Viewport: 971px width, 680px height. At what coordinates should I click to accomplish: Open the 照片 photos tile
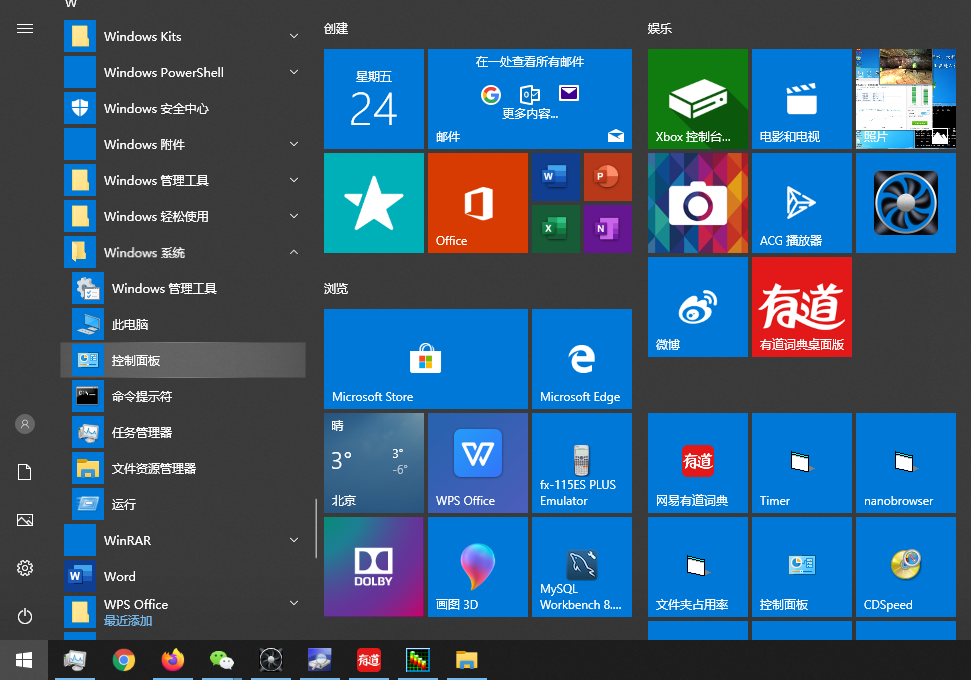click(x=906, y=99)
